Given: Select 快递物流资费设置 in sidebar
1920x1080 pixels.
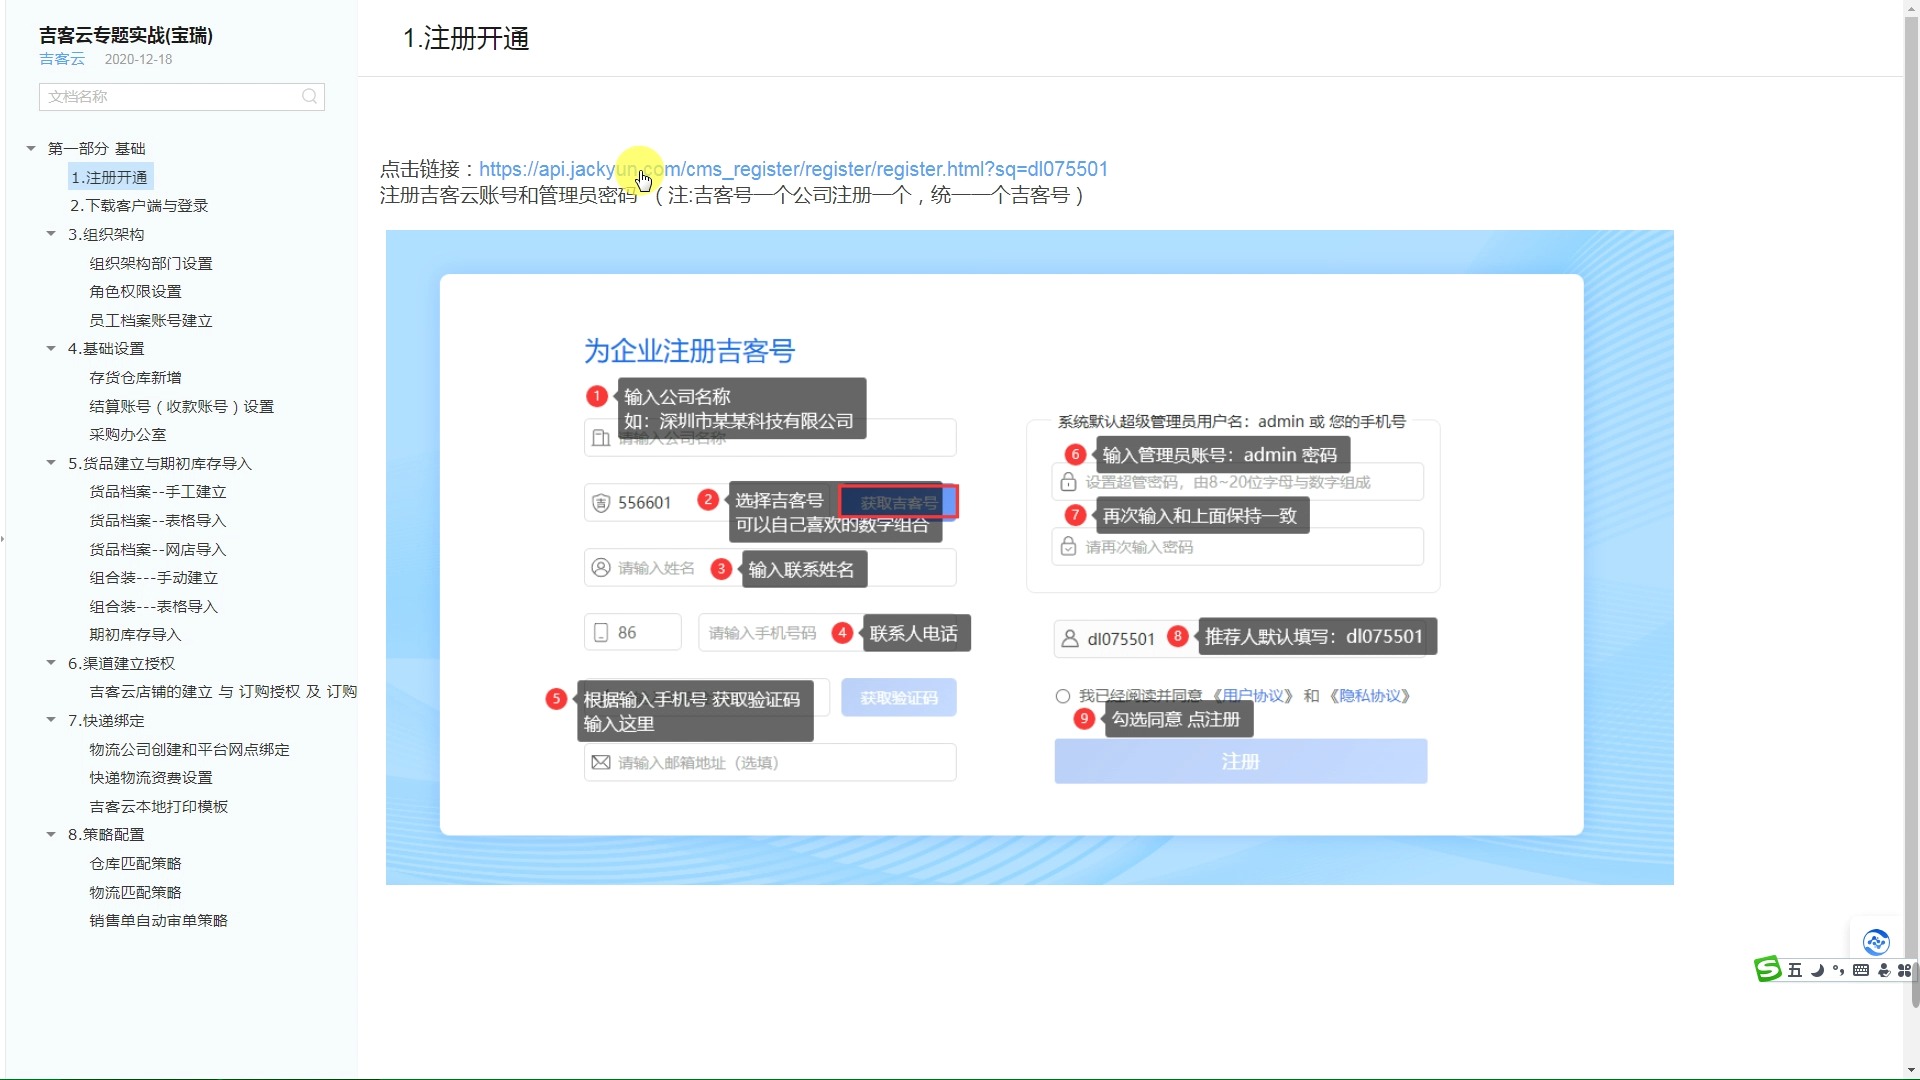Looking at the screenshot, I should point(151,777).
